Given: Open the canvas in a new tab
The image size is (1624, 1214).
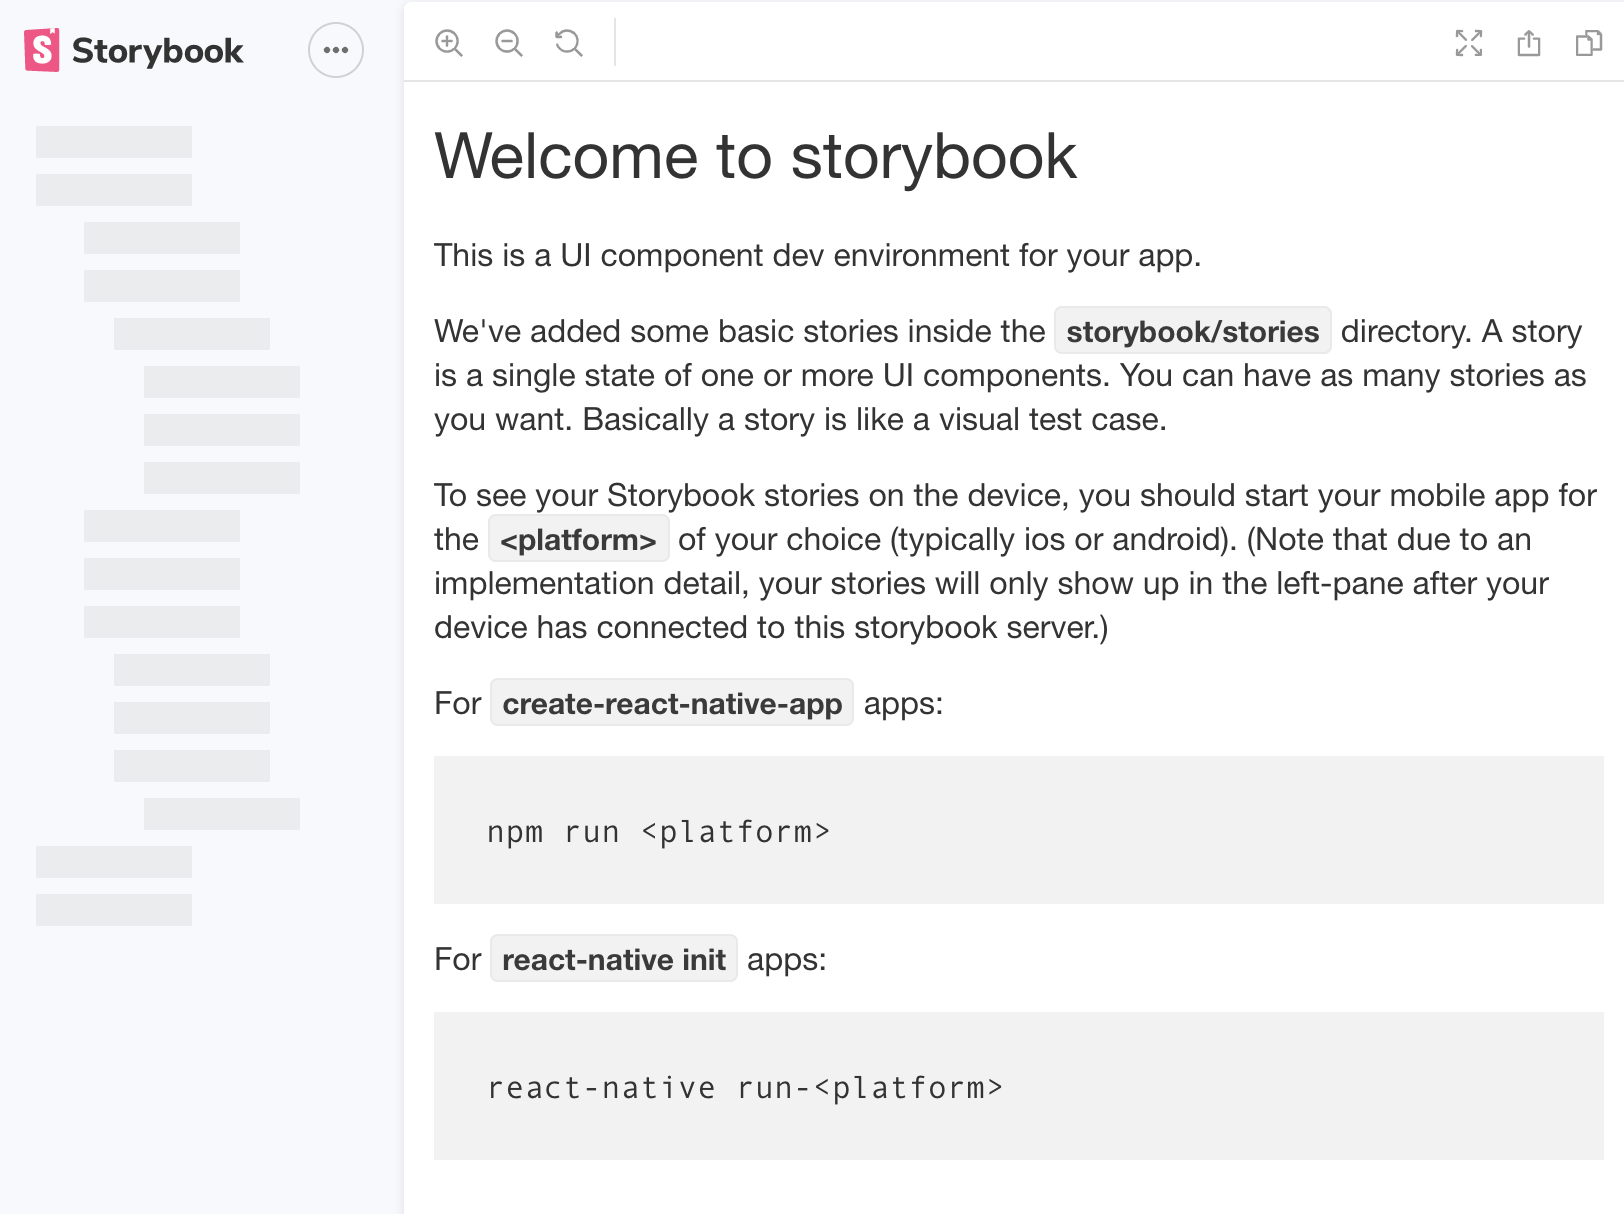Looking at the screenshot, I should point(1529,43).
